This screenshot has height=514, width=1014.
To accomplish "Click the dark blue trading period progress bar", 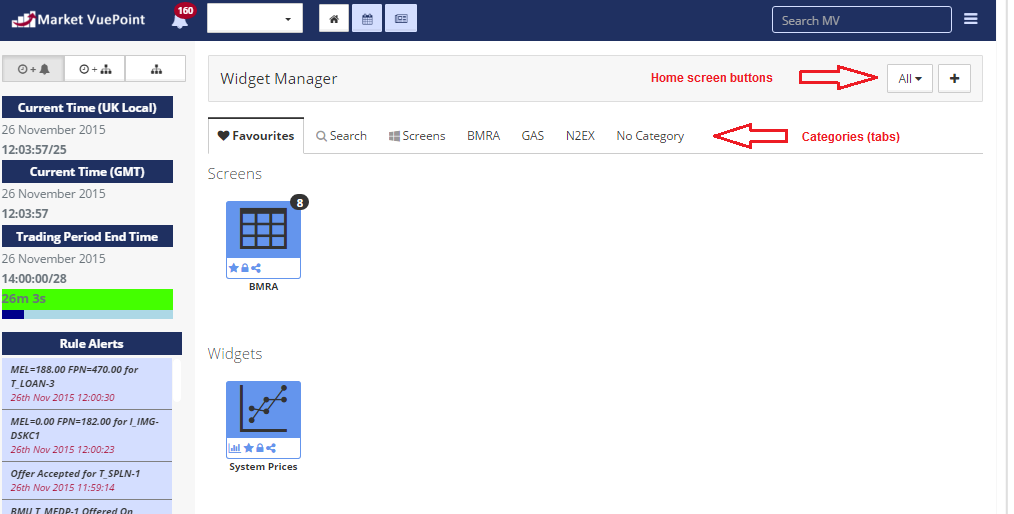I will [13, 314].
